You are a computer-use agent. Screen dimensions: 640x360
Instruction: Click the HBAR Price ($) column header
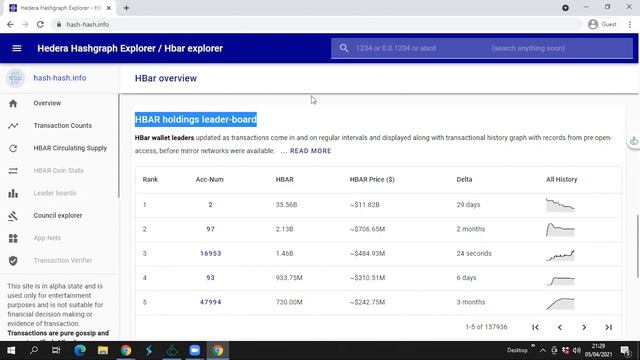pyautogui.click(x=372, y=180)
